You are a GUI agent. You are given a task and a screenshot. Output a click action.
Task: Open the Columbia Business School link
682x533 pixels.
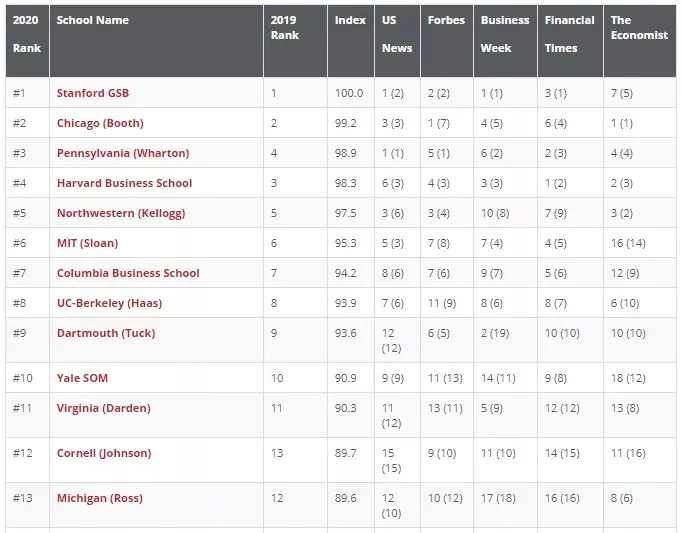pos(128,273)
